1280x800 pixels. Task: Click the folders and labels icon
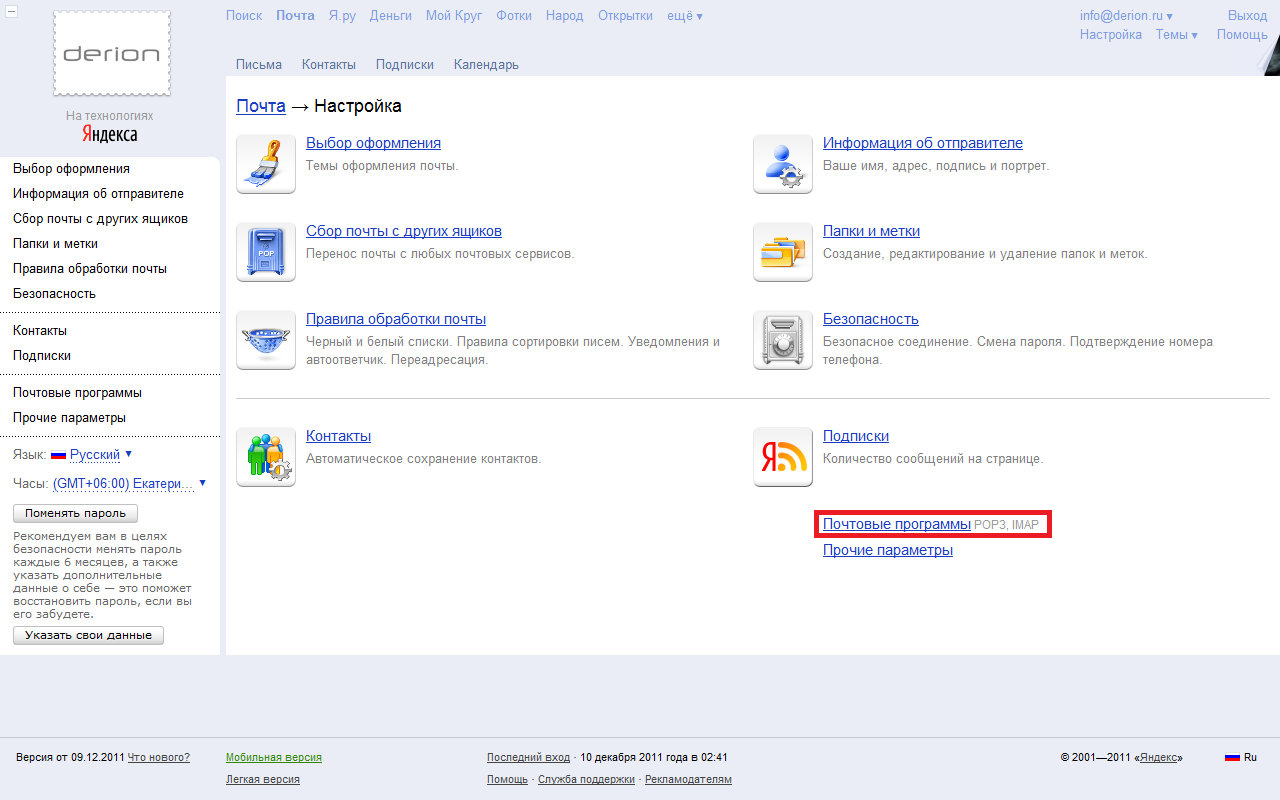tap(782, 252)
